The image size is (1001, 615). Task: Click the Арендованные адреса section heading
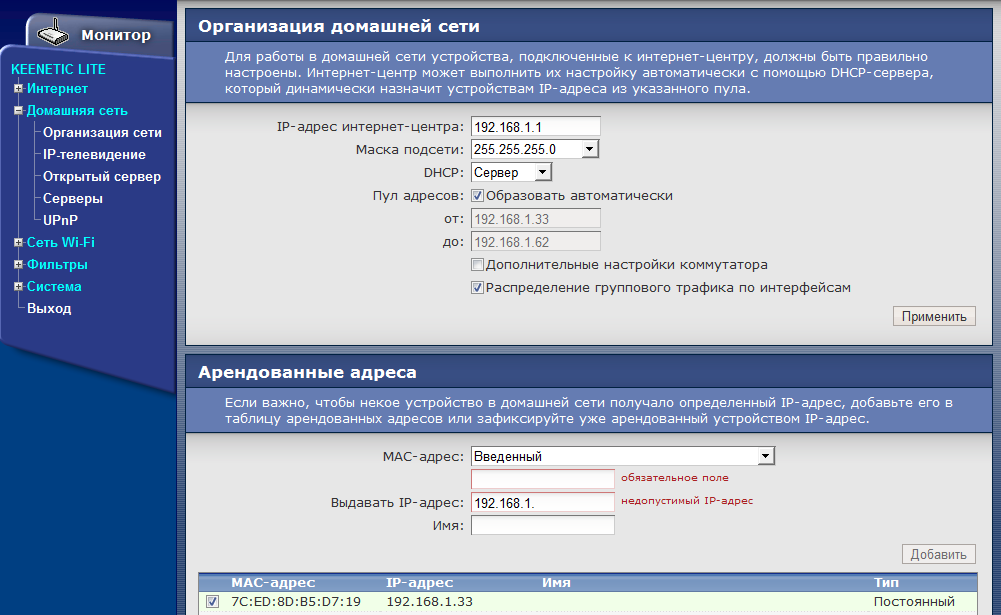307,372
